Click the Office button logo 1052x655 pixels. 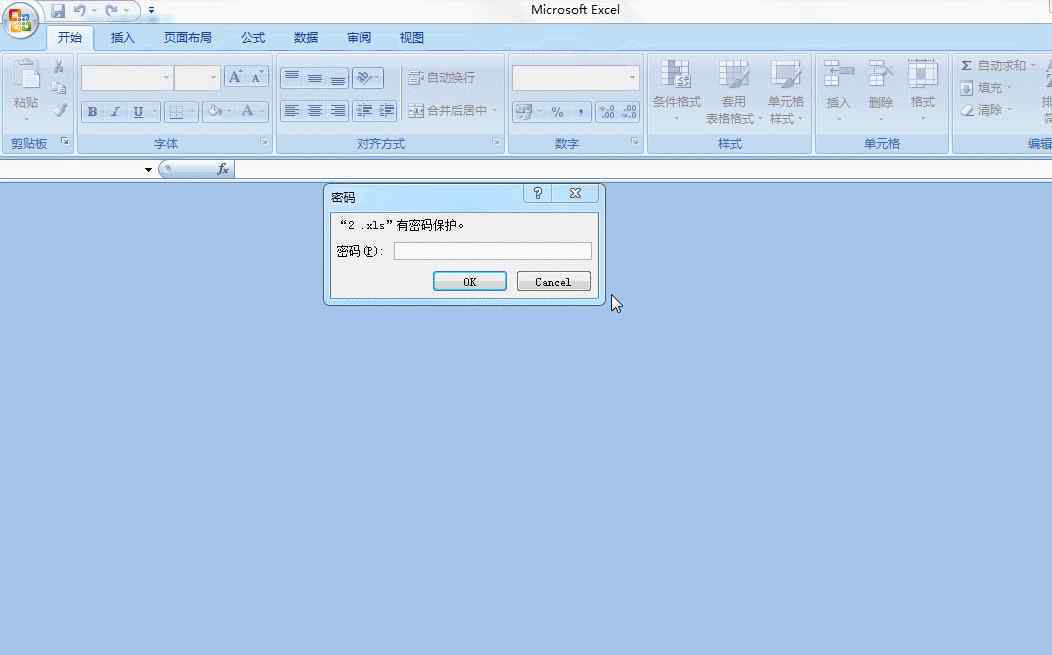20,20
